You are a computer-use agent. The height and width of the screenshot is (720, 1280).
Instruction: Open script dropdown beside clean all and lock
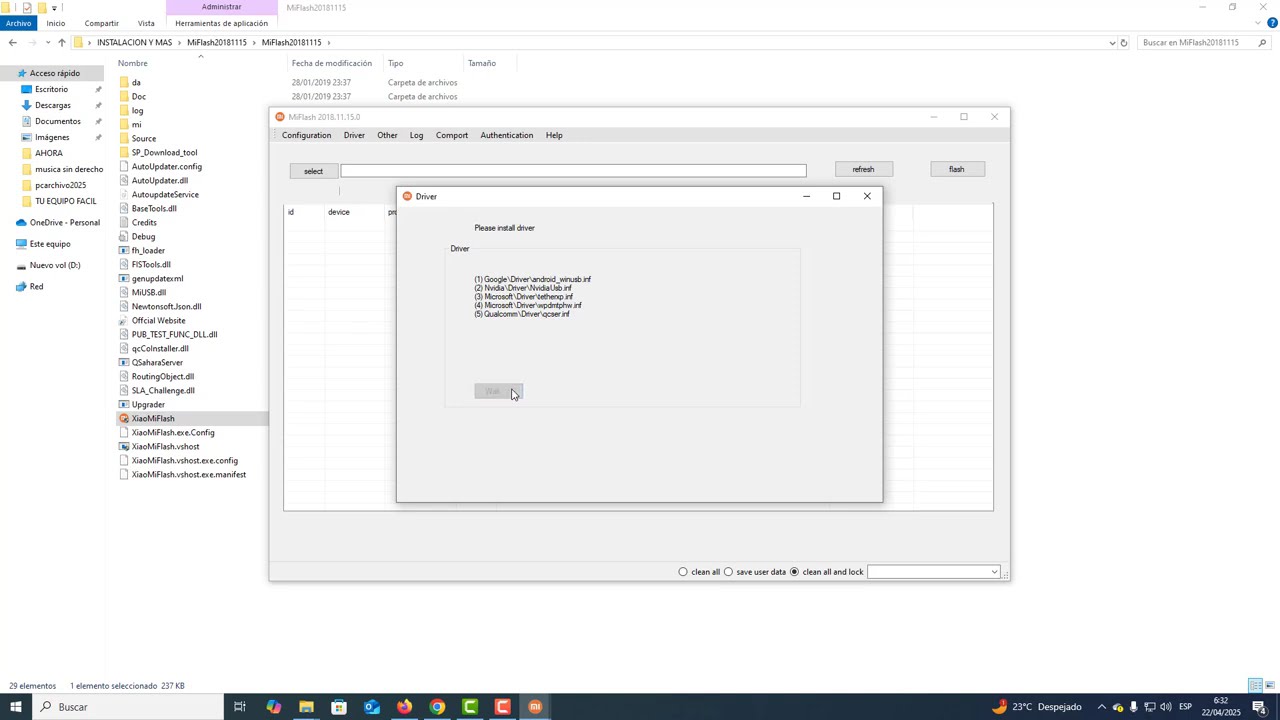click(x=994, y=572)
